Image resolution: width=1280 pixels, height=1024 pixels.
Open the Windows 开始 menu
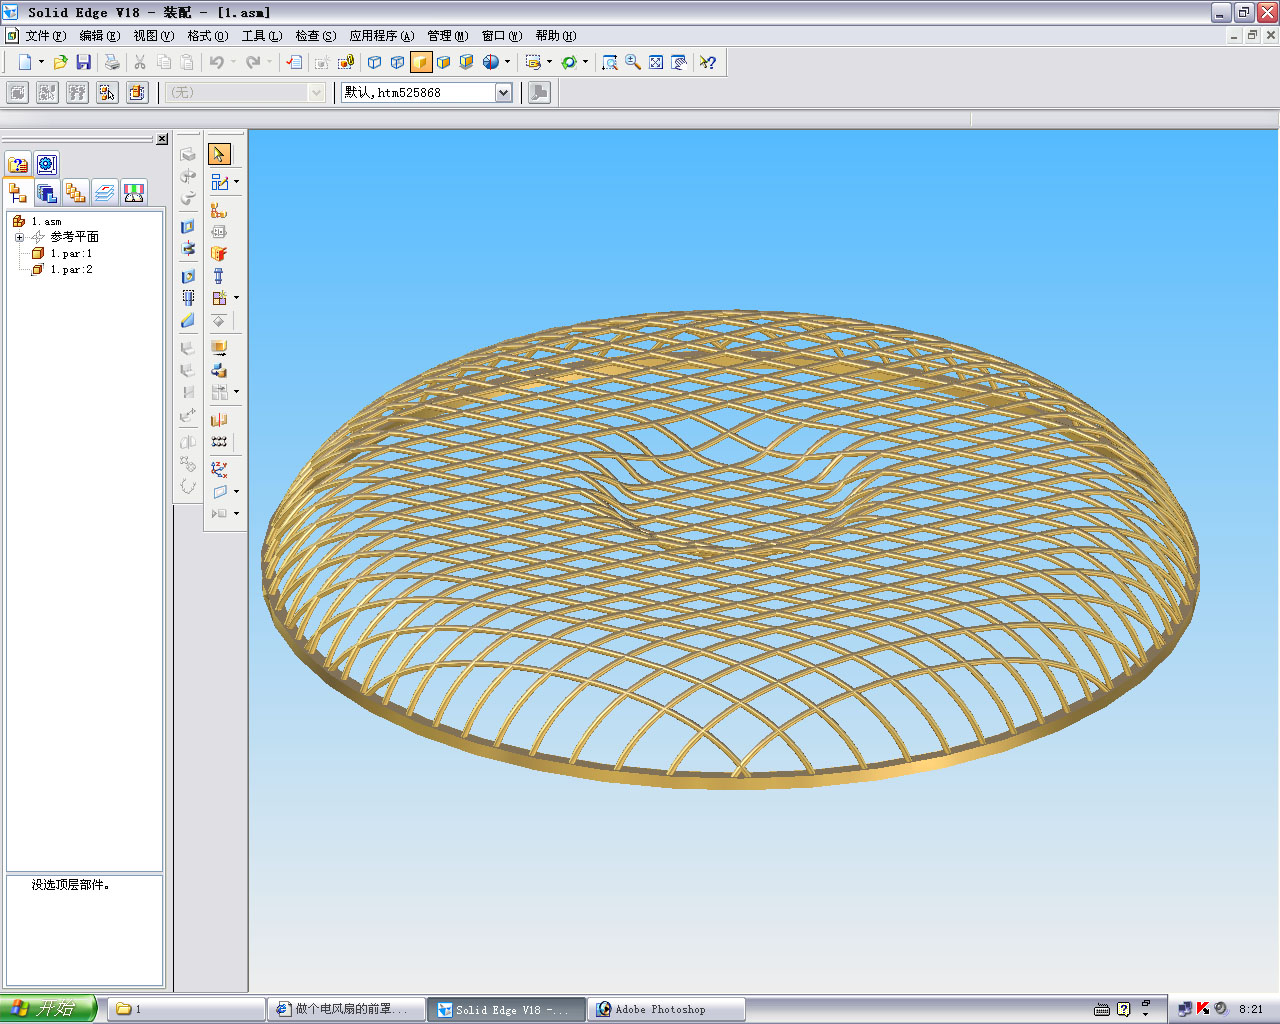48,1009
